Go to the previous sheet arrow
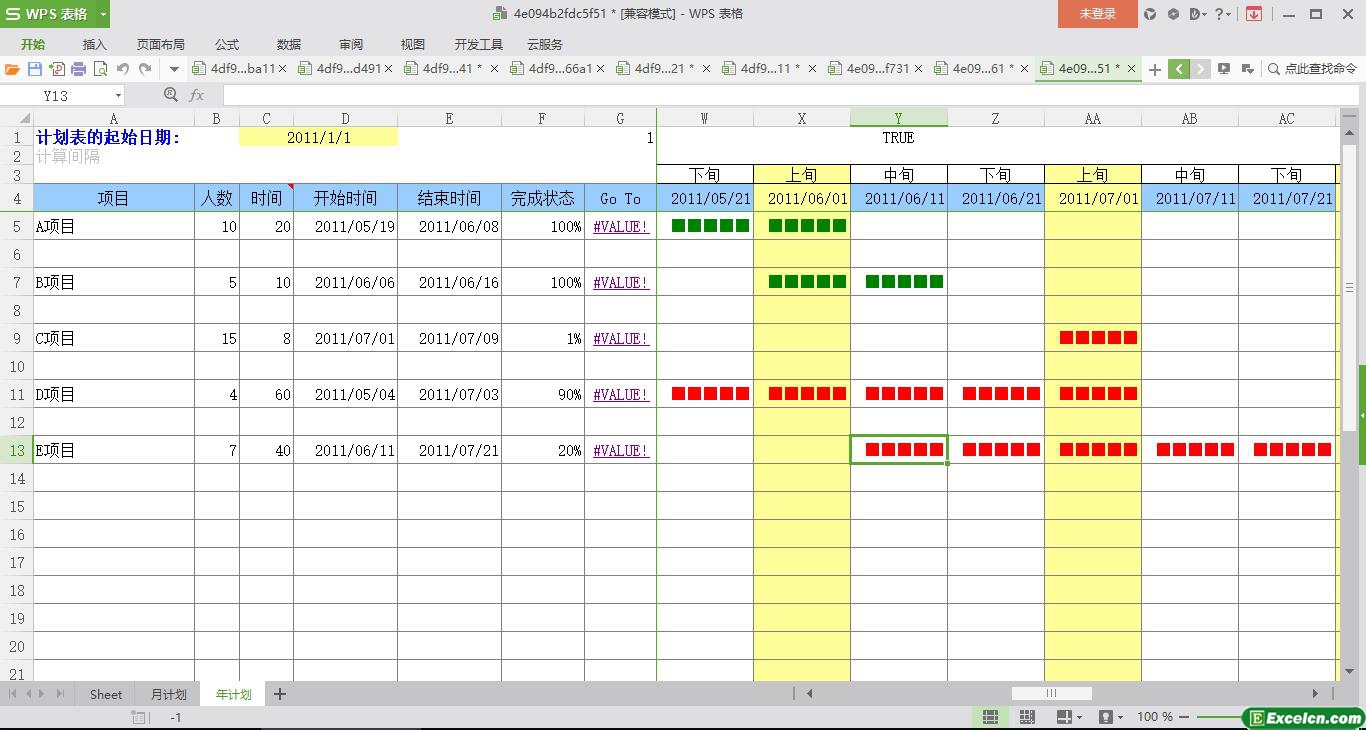 (x=29, y=694)
